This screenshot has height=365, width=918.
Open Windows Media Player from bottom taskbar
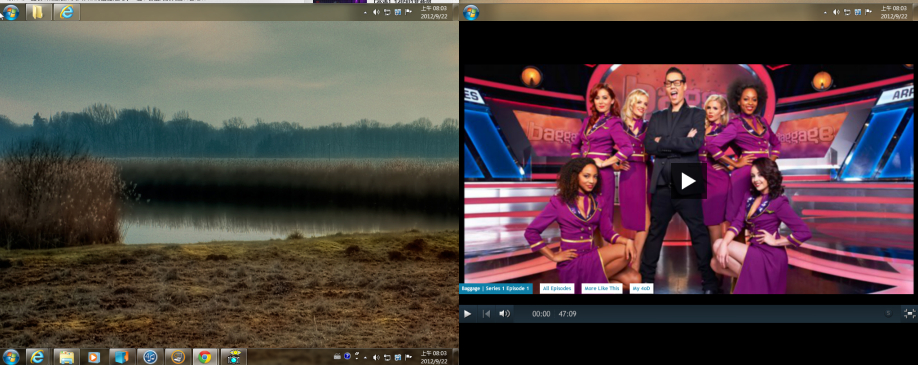pos(94,357)
